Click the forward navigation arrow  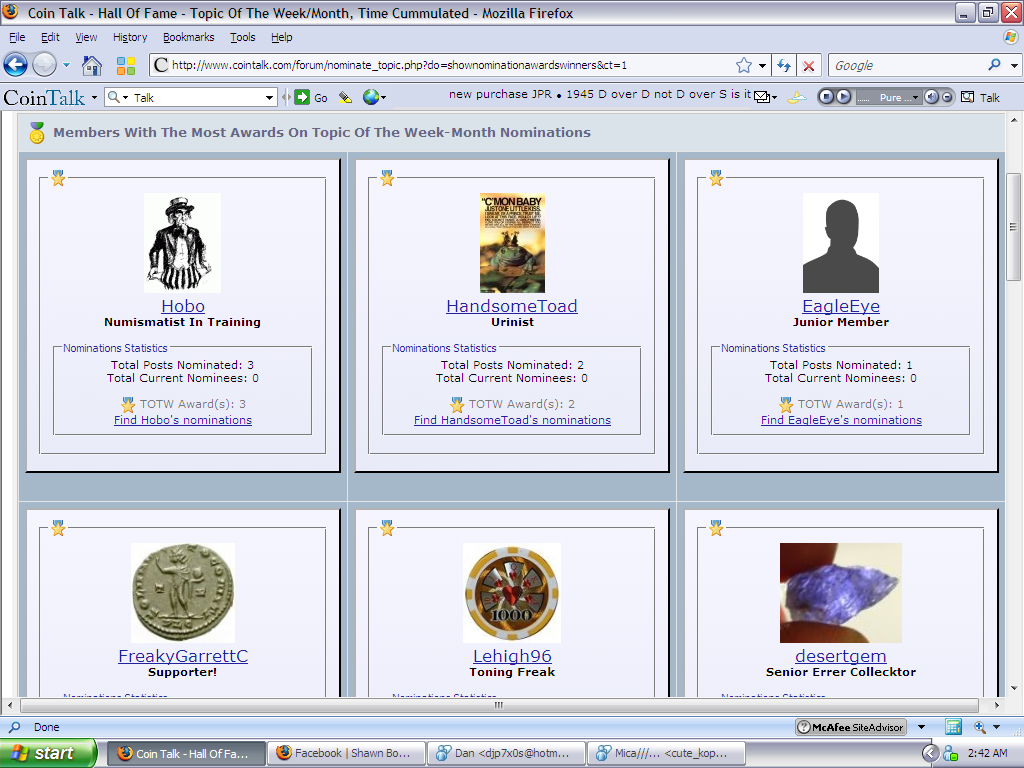tap(45, 65)
